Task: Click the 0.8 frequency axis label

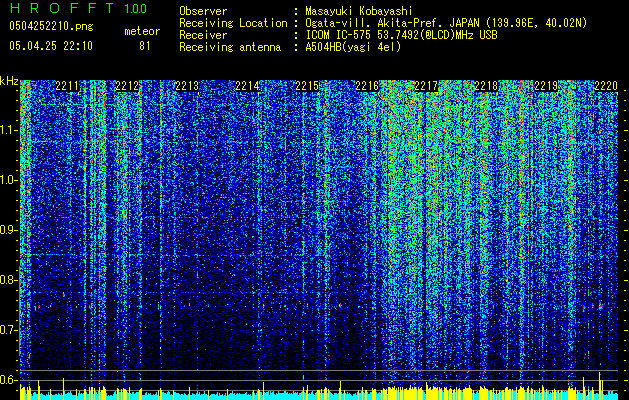Action: click(x=9, y=280)
